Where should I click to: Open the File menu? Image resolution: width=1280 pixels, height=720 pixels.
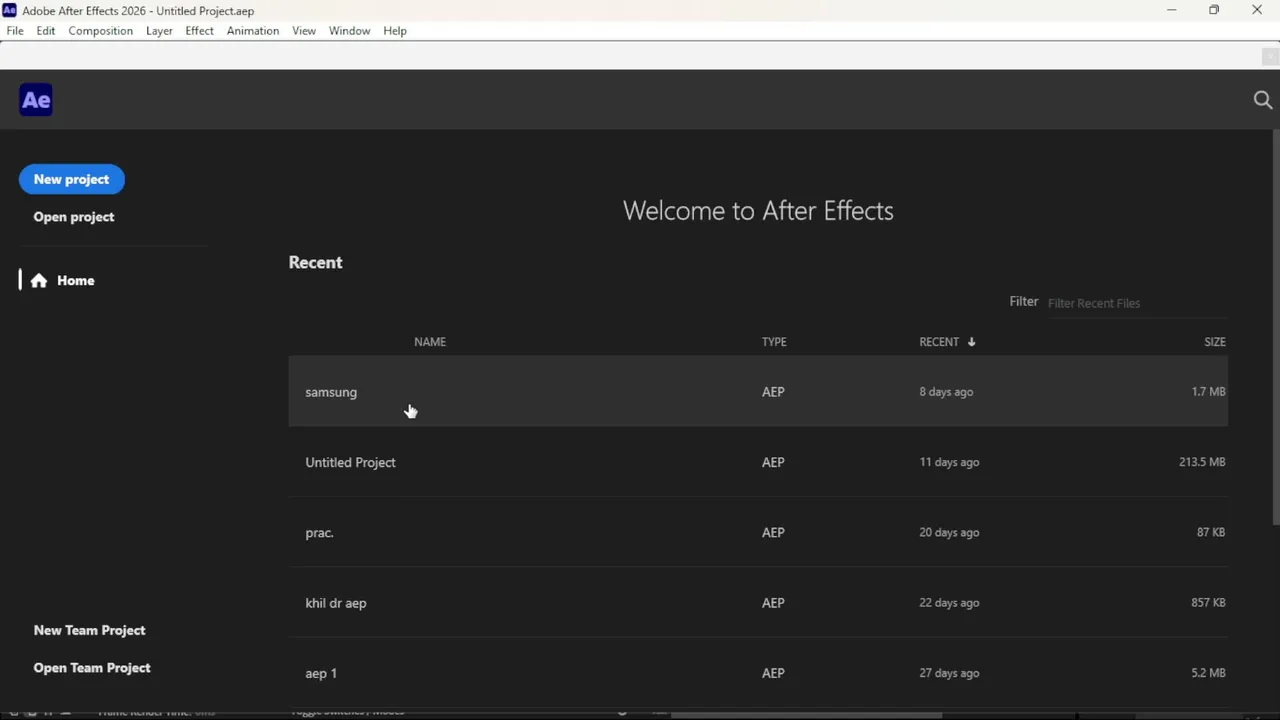click(x=15, y=31)
